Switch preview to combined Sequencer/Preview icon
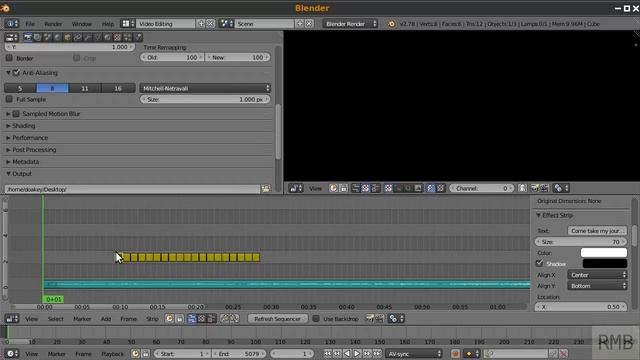This screenshot has width=640, height=360. tap(376, 188)
